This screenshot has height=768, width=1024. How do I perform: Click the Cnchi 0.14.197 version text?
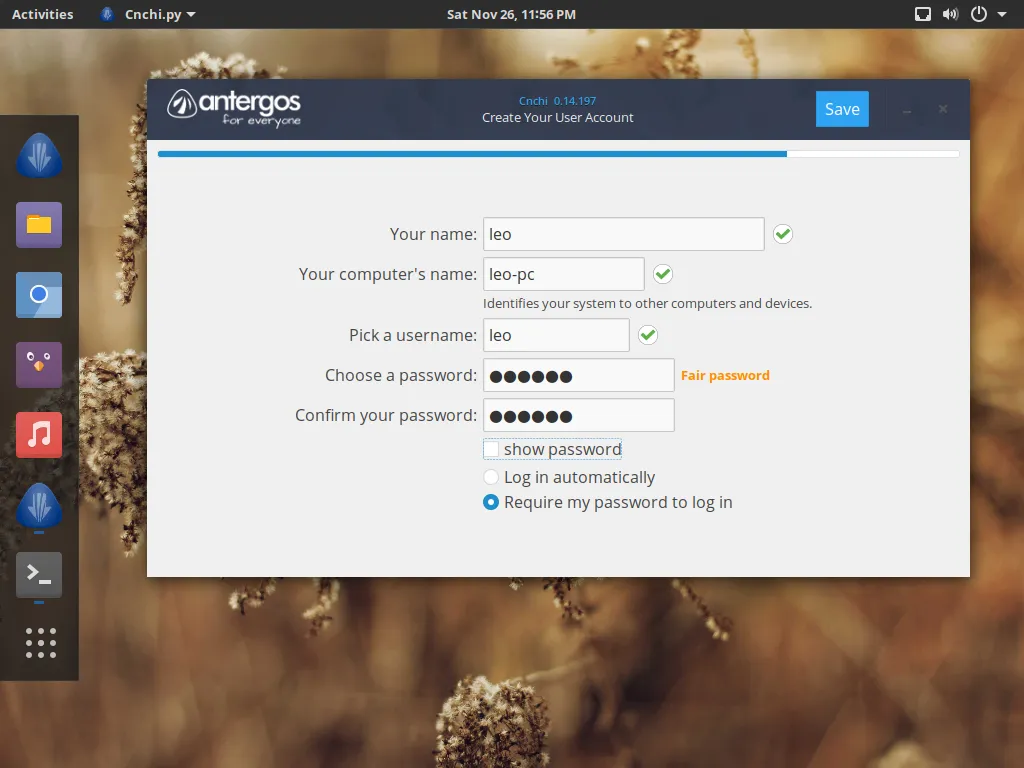[x=557, y=101]
